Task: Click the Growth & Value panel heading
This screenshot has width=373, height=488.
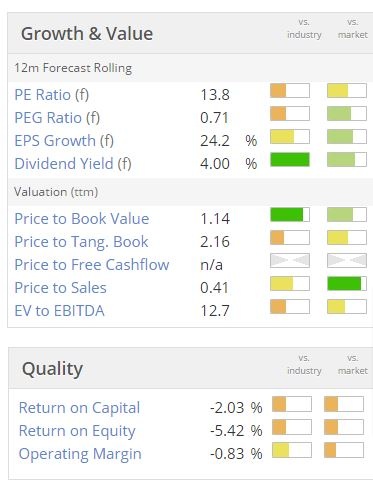Action: (87, 34)
